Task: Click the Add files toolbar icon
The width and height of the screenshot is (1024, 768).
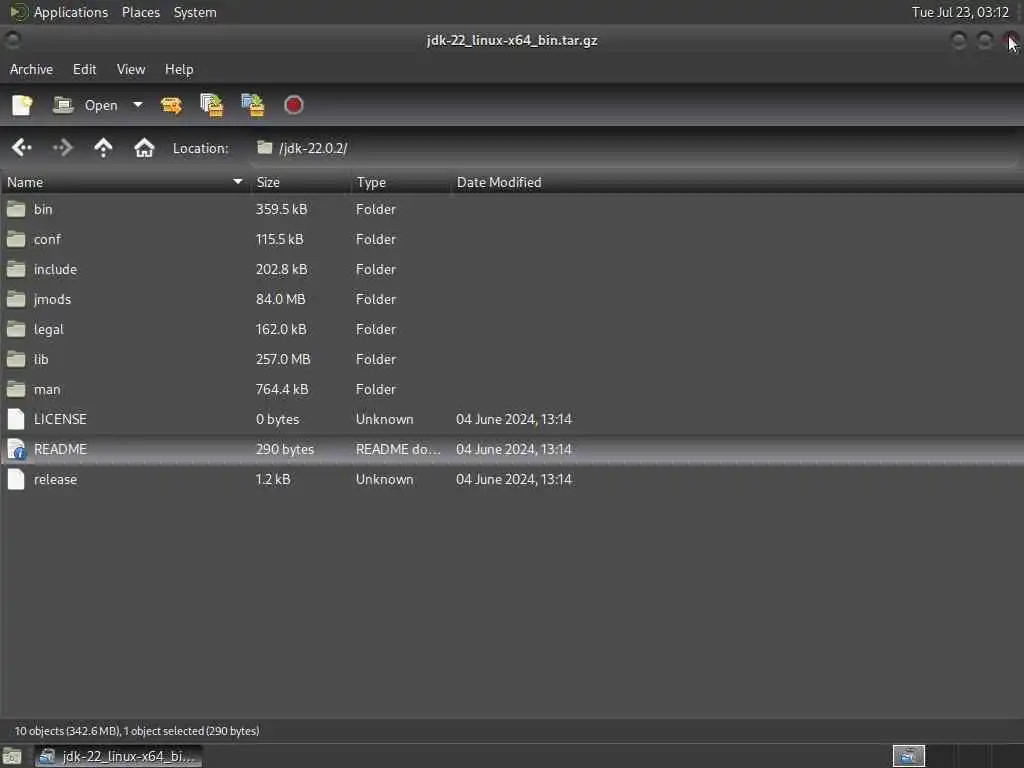Action: [212, 105]
